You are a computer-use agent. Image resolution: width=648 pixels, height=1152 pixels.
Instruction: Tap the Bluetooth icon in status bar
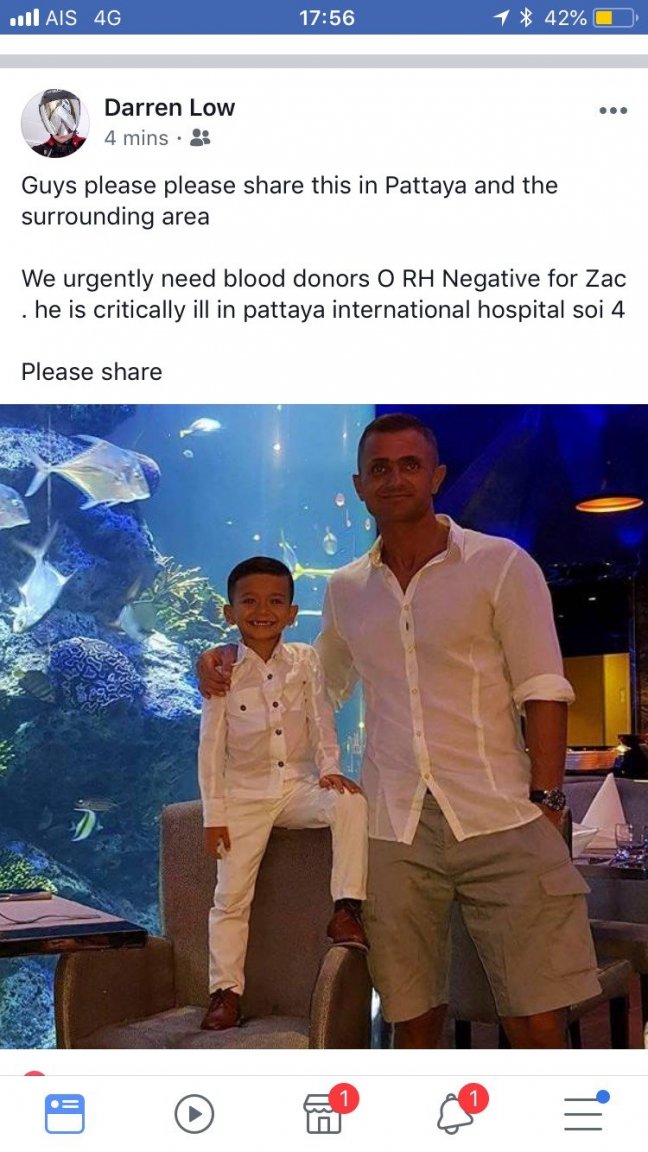coord(525,18)
